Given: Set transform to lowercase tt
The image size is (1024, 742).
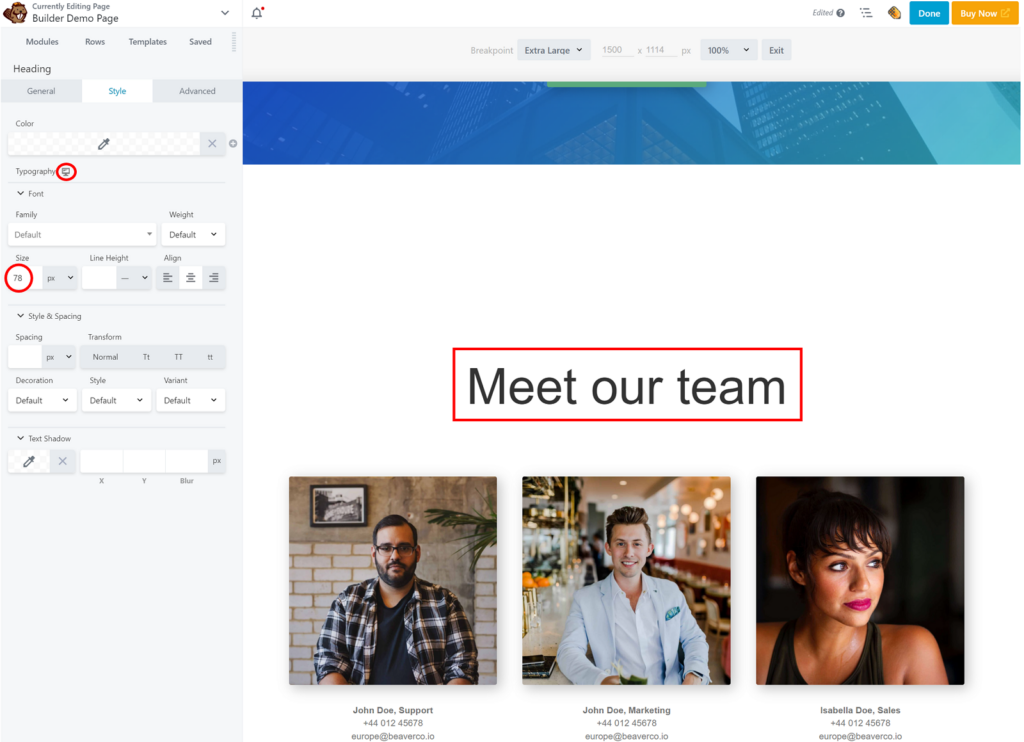Looking at the screenshot, I should point(210,357).
